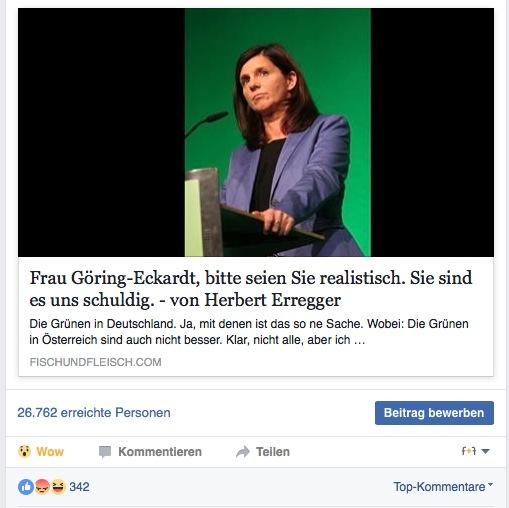Toggle the Wow reaction label

[x=50, y=452]
